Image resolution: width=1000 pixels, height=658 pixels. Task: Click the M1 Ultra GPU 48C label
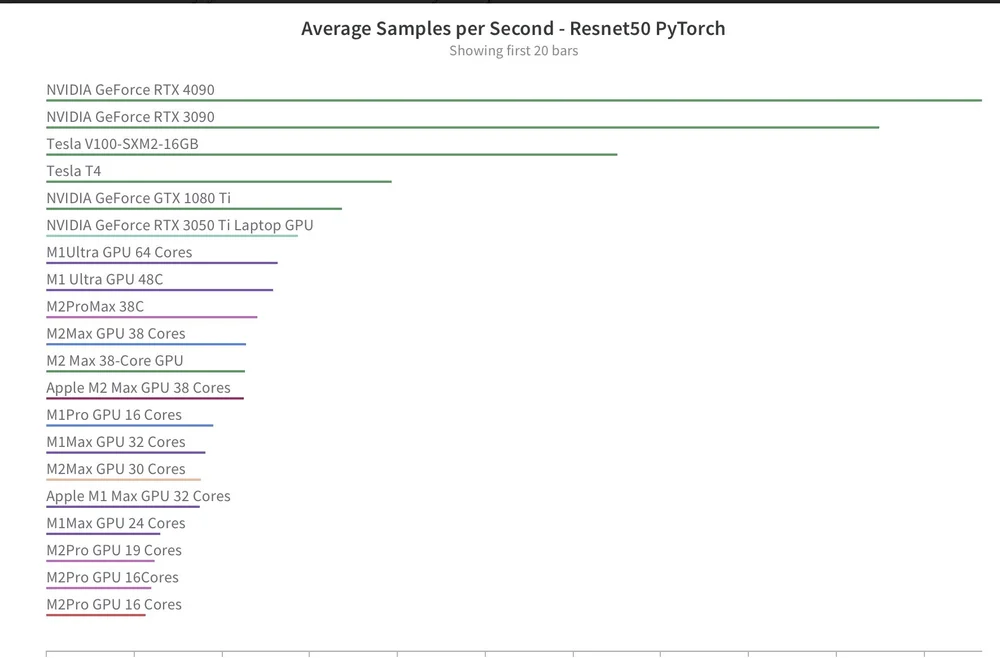(x=105, y=279)
